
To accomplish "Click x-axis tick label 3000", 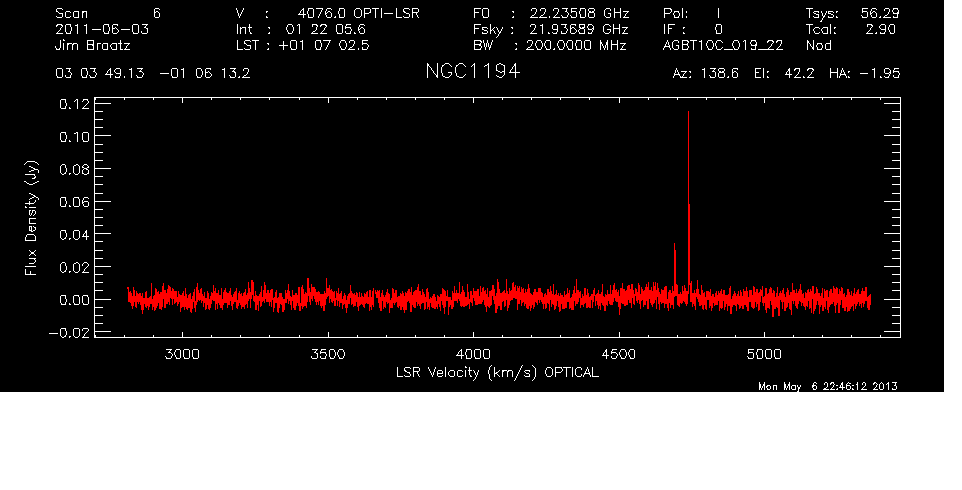I will click(182, 354).
